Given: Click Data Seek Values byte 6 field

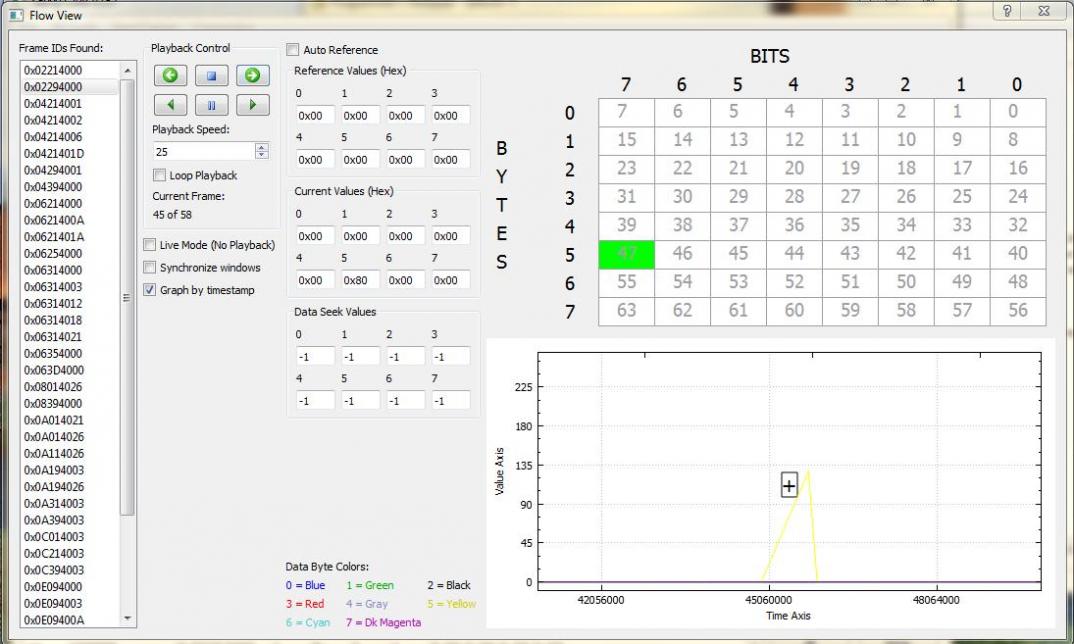Looking at the screenshot, I should click(x=405, y=400).
